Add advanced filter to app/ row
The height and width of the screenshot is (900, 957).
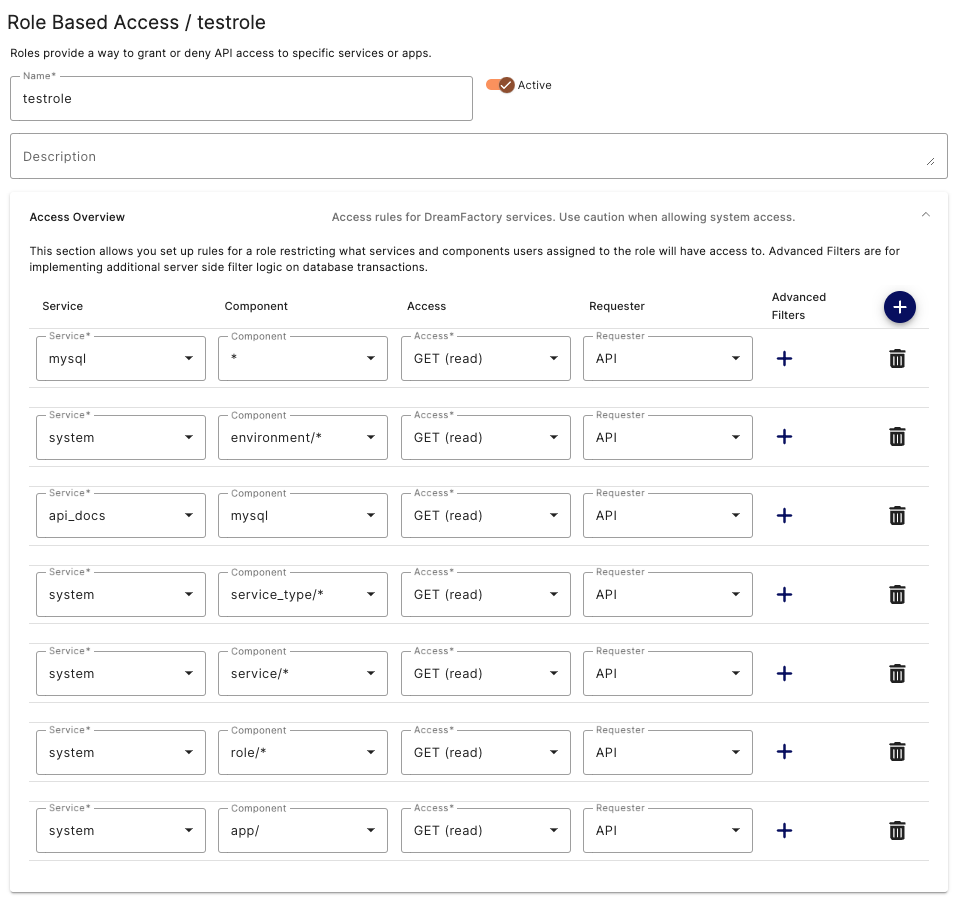[784, 831]
